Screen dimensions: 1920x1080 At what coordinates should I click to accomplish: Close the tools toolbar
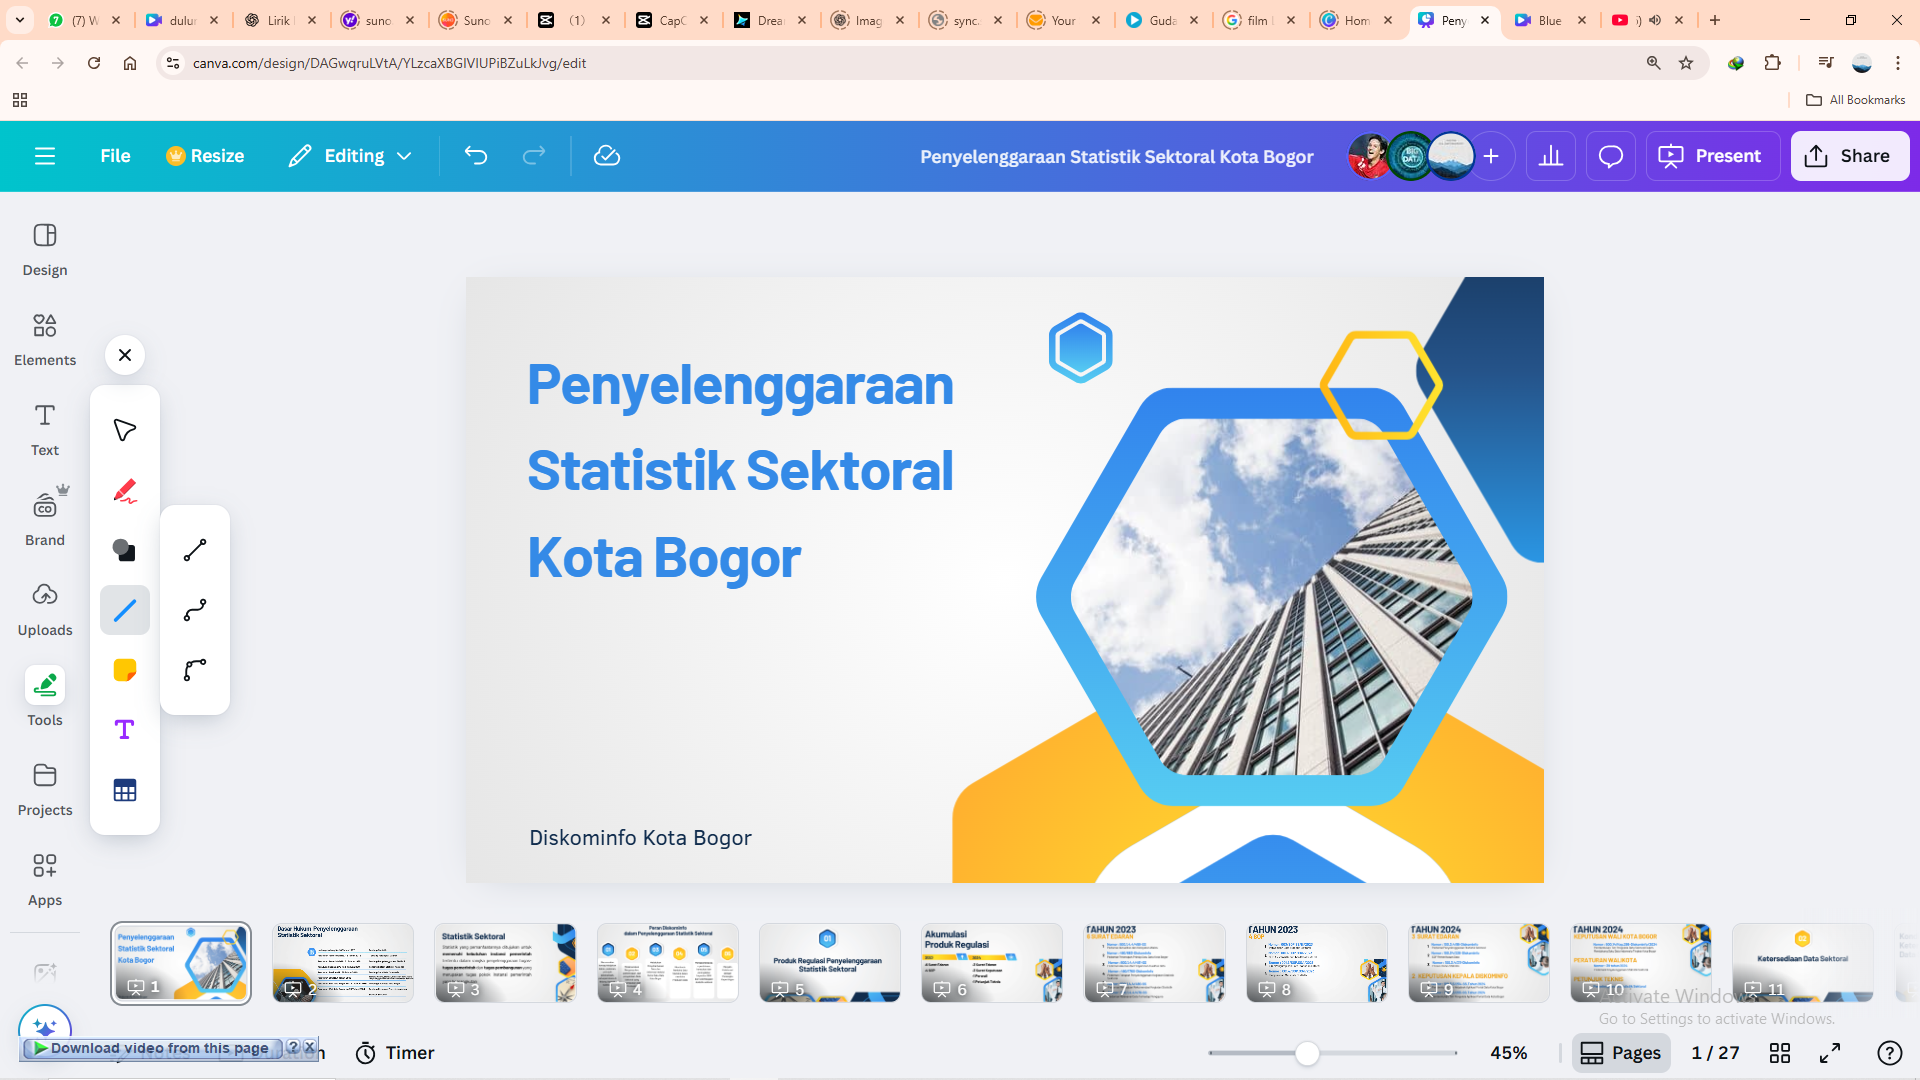pos(125,355)
